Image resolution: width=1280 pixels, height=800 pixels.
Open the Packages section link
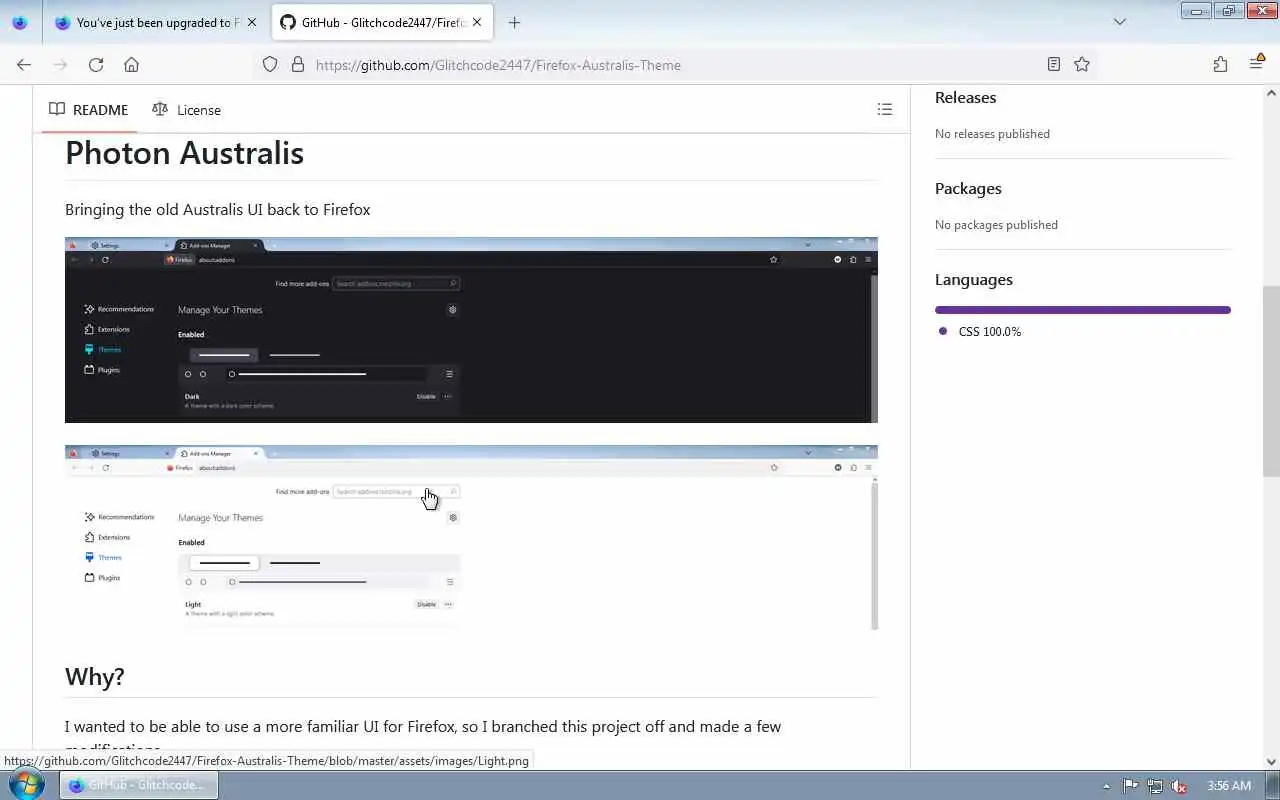pyautogui.click(x=968, y=189)
